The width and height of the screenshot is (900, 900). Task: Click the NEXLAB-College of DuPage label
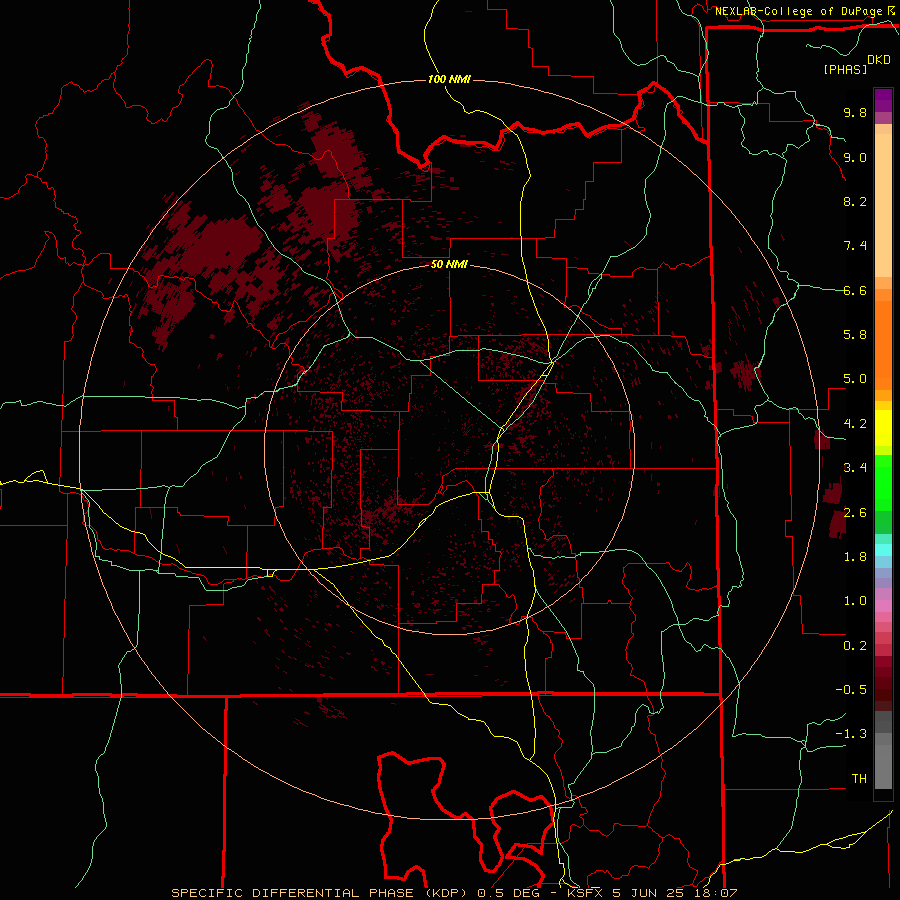tap(799, 11)
